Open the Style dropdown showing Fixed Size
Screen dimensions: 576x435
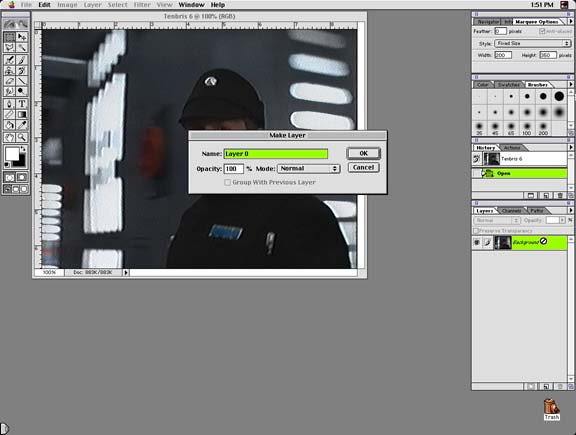533,43
